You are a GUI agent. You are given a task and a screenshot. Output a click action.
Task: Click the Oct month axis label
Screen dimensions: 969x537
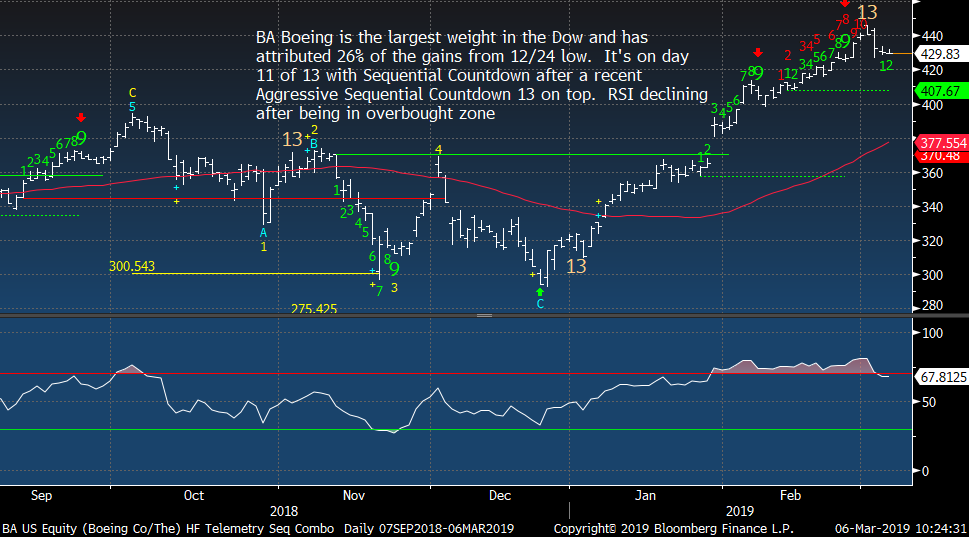[194, 496]
